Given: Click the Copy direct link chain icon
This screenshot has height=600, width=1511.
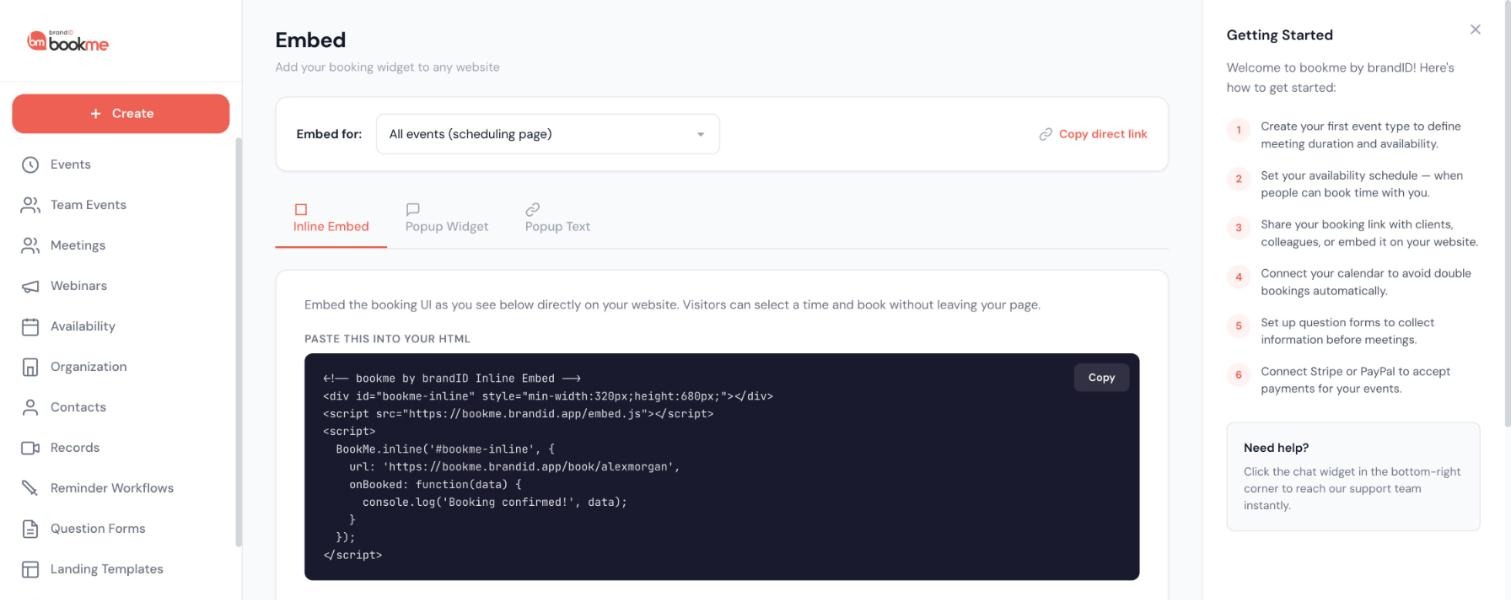Looking at the screenshot, I should (1046, 134).
